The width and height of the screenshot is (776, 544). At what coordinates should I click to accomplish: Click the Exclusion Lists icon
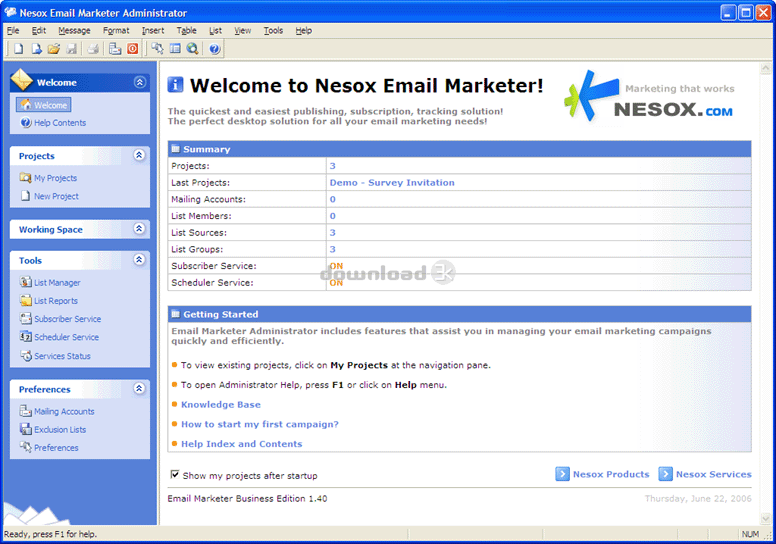[25, 429]
